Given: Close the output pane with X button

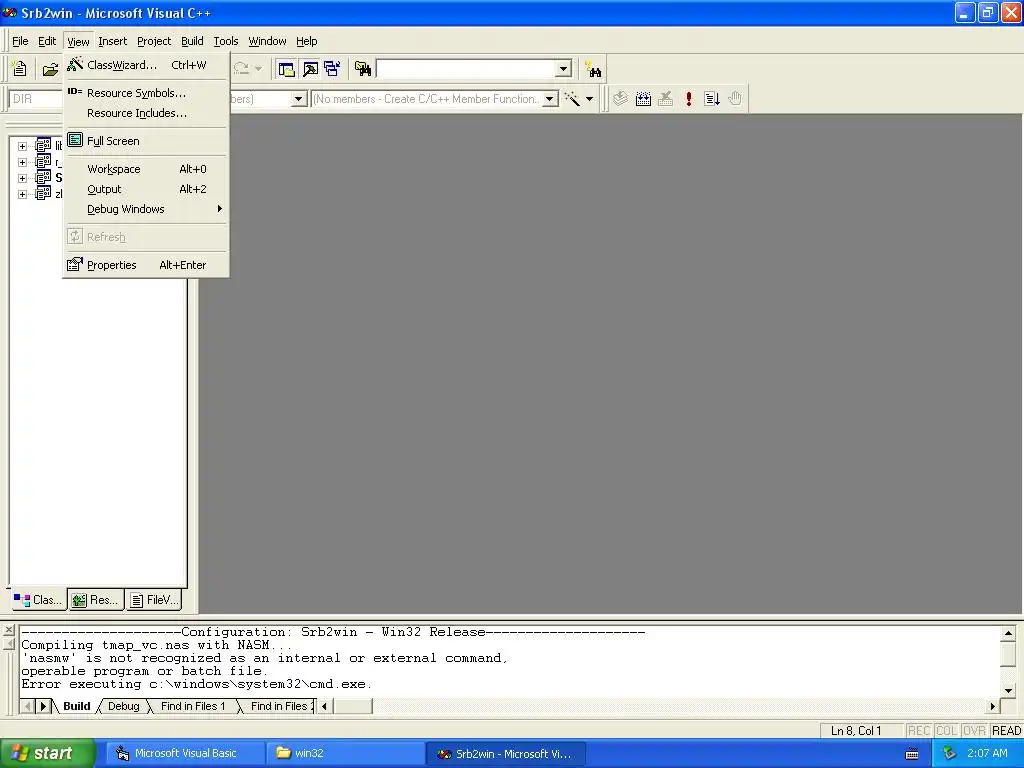Looking at the screenshot, I should 8,630.
